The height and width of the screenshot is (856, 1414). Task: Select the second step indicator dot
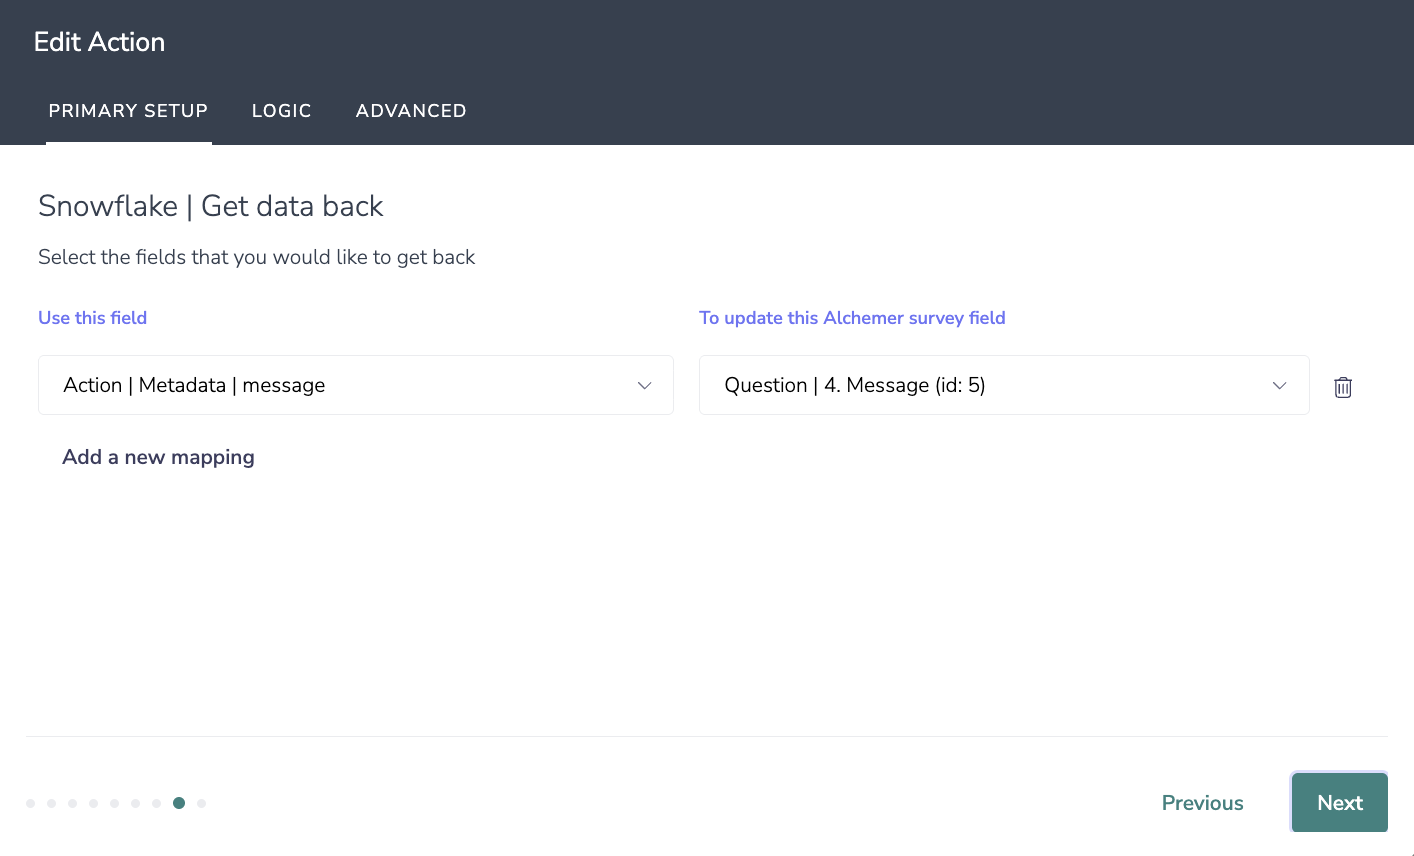click(51, 803)
